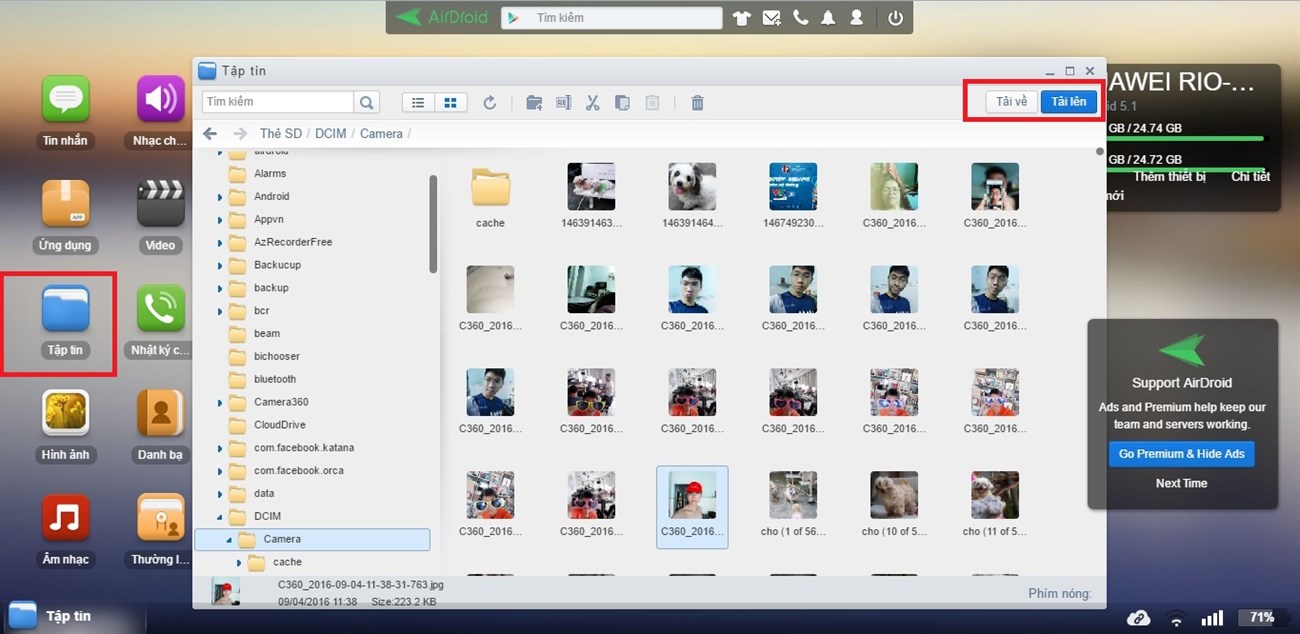This screenshot has width=1300, height=634.
Task: Click the cut scissors icon
Action: click(x=592, y=102)
